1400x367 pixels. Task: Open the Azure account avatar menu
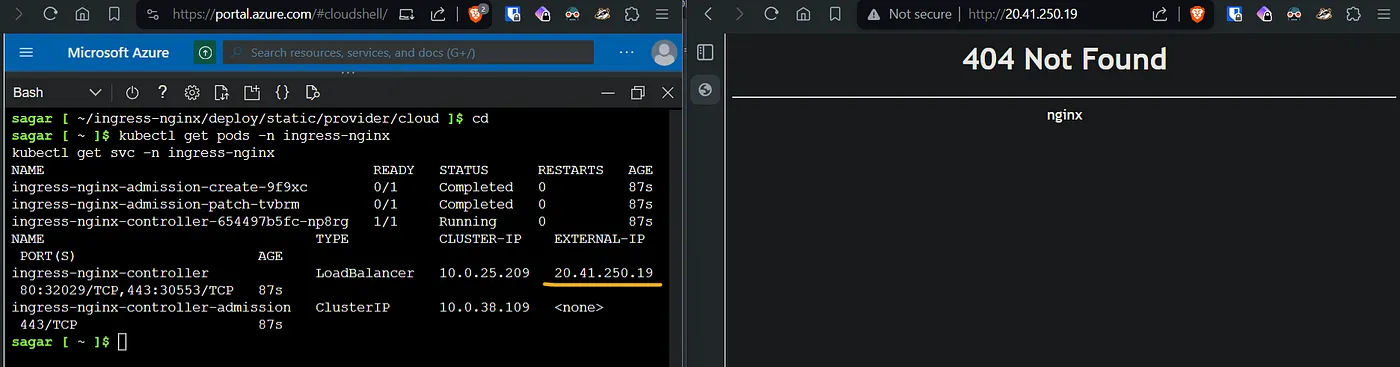point(664,52)
